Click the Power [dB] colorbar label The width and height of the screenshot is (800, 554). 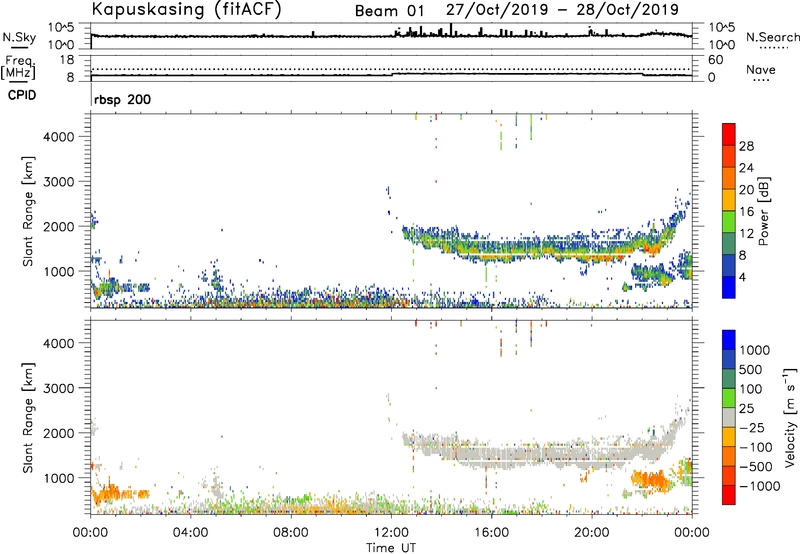[x=763, y=211]
